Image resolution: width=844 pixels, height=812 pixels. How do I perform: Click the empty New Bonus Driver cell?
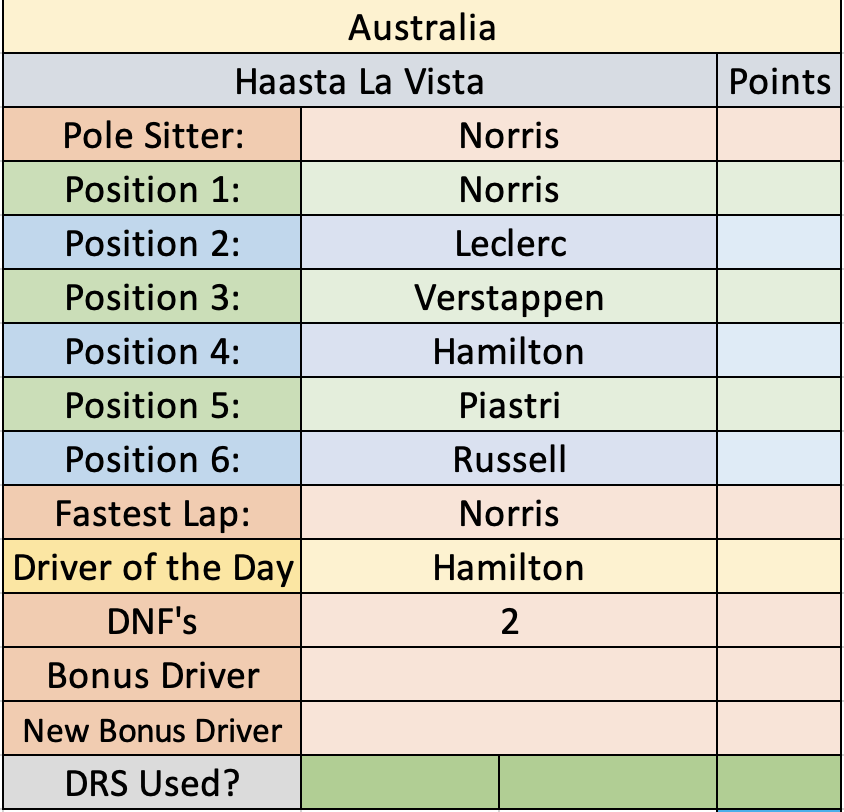[509, 729]
